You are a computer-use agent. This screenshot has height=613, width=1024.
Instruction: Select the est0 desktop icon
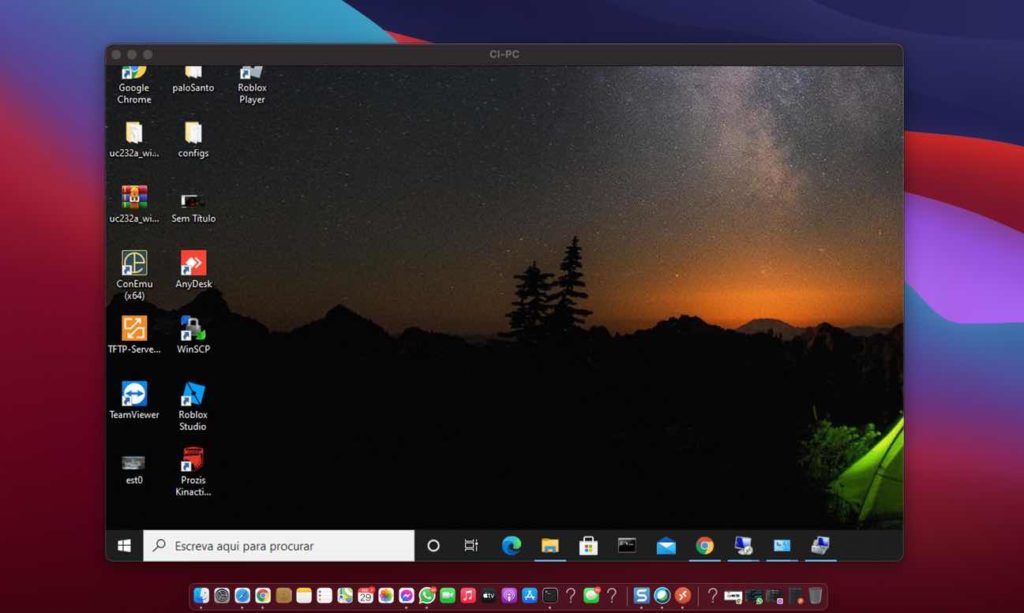[x=134, y=469]
